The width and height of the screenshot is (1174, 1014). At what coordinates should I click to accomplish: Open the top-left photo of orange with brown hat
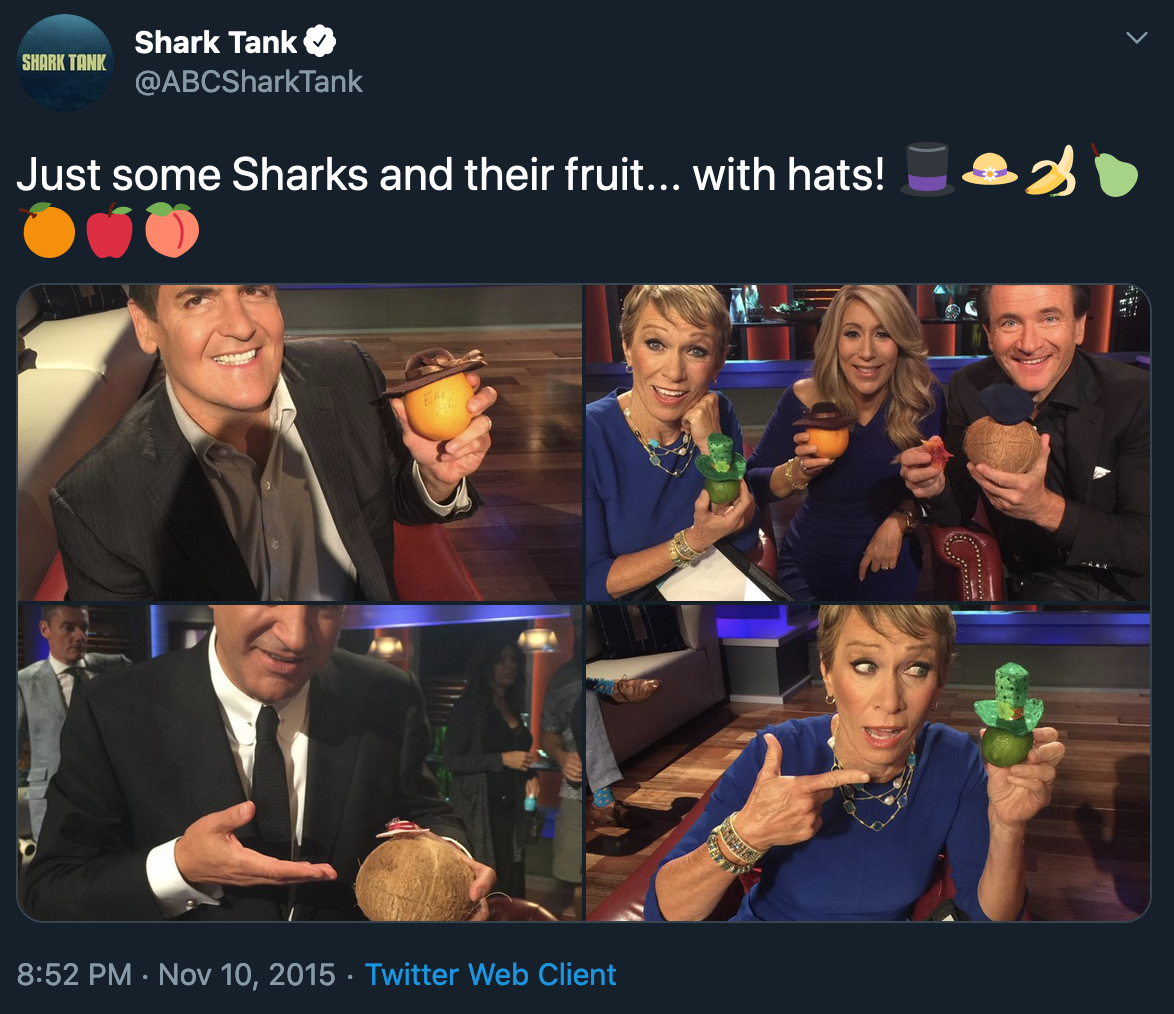click(300, 443)
